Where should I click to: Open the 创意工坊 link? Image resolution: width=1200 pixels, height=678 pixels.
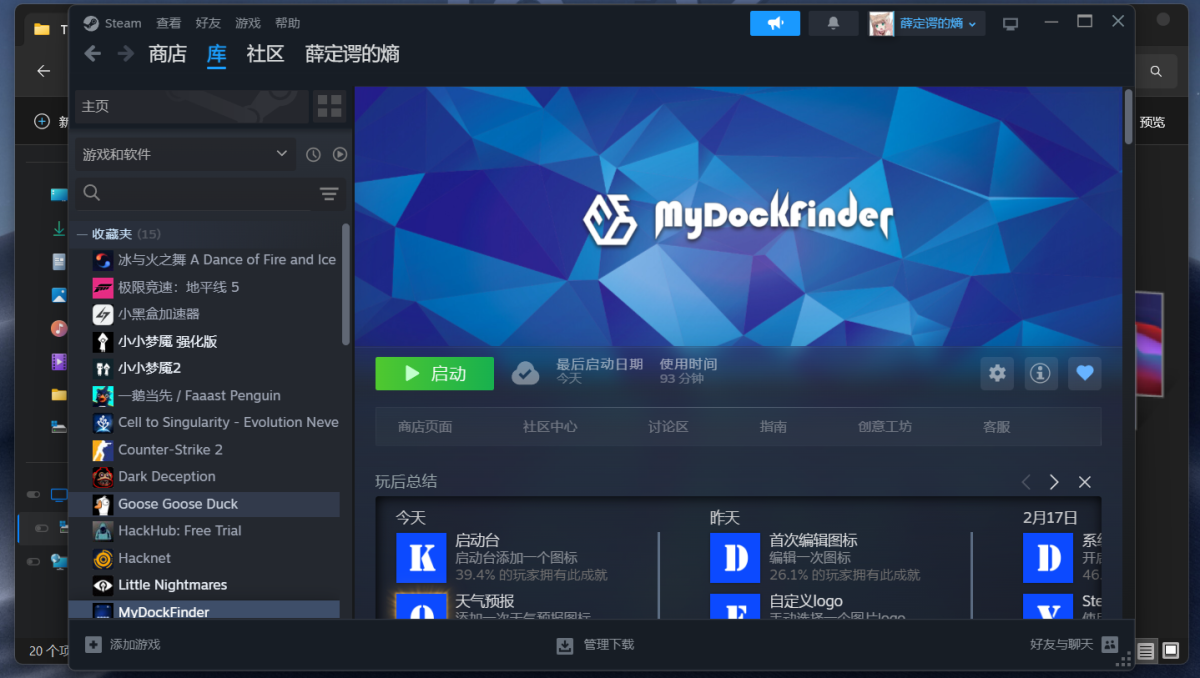click(884, 426)
